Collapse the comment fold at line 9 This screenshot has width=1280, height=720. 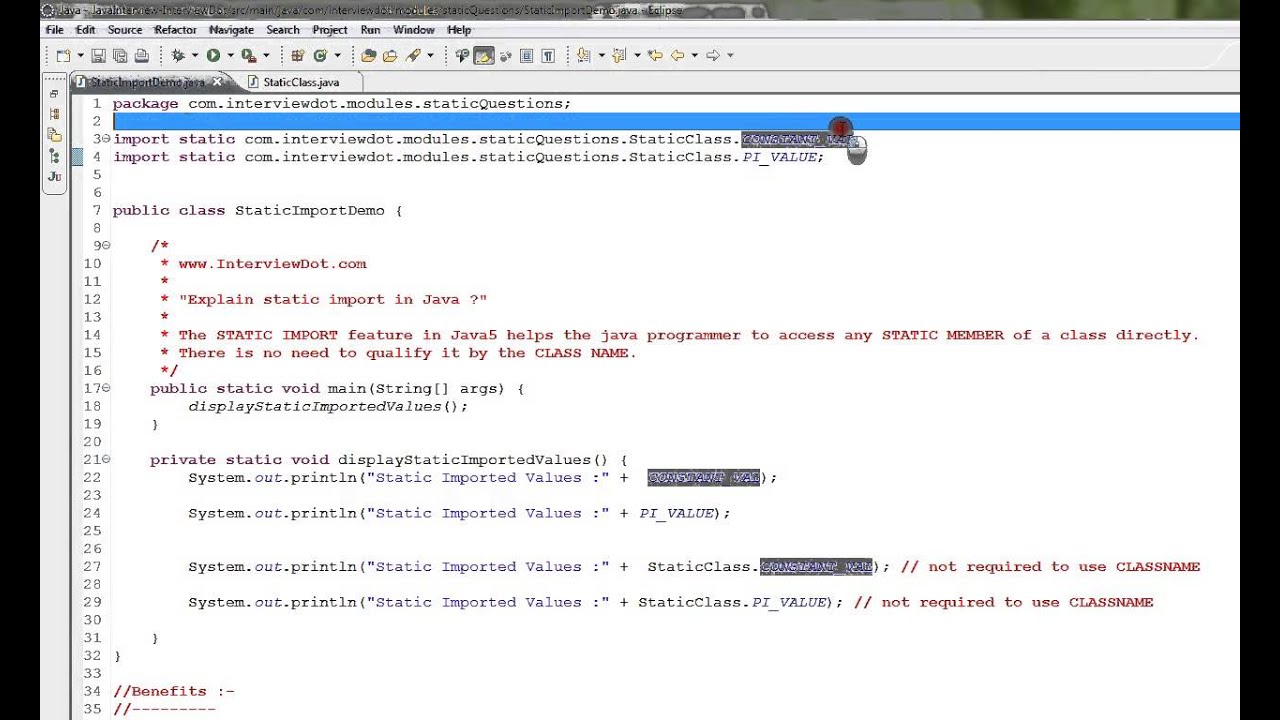click(107, 246)
